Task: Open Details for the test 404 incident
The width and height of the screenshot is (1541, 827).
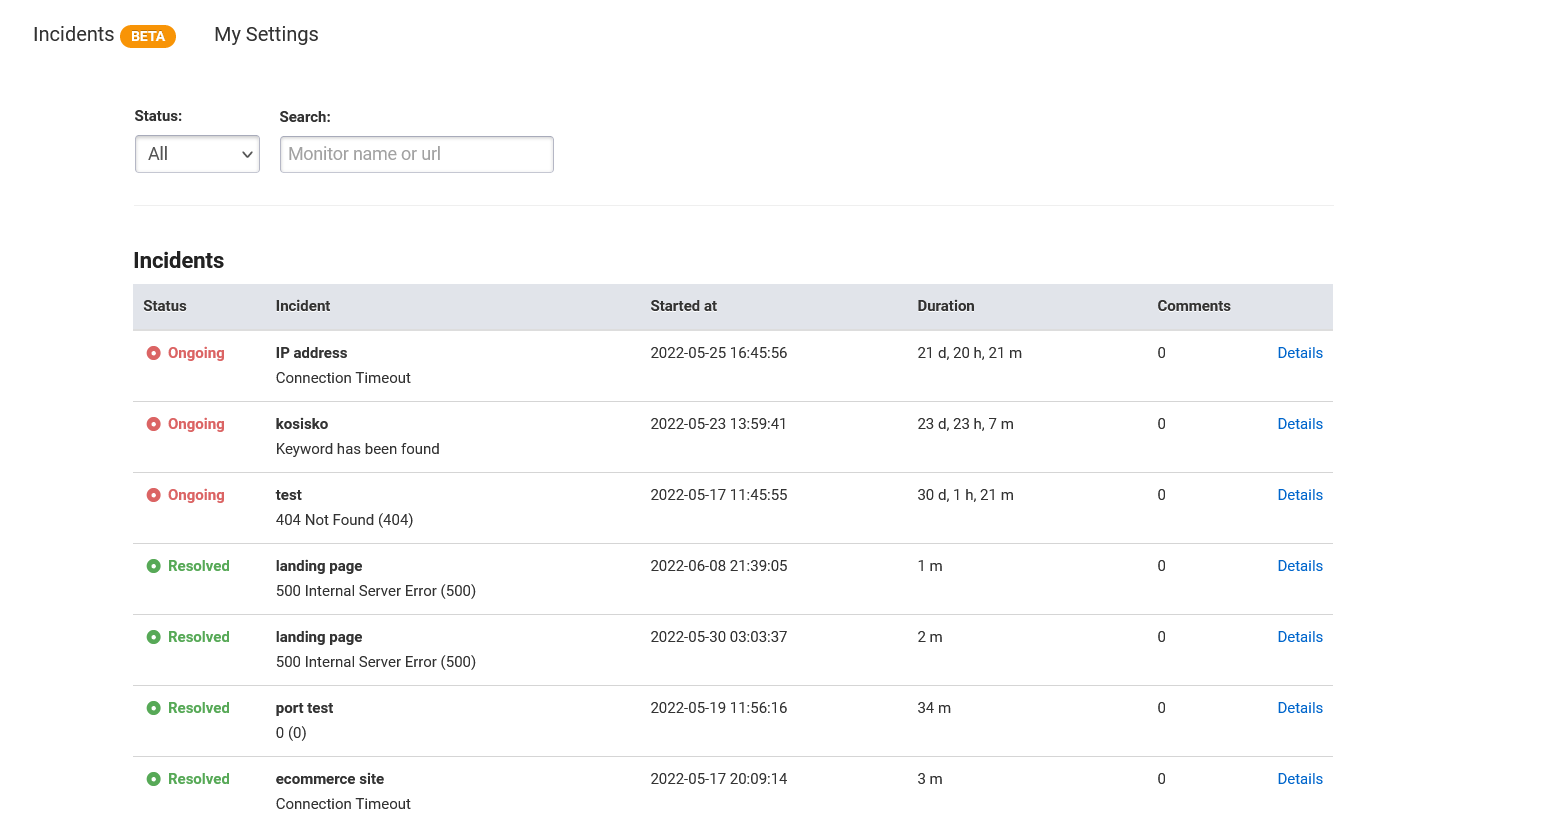Action: [x=1300, y=495]
